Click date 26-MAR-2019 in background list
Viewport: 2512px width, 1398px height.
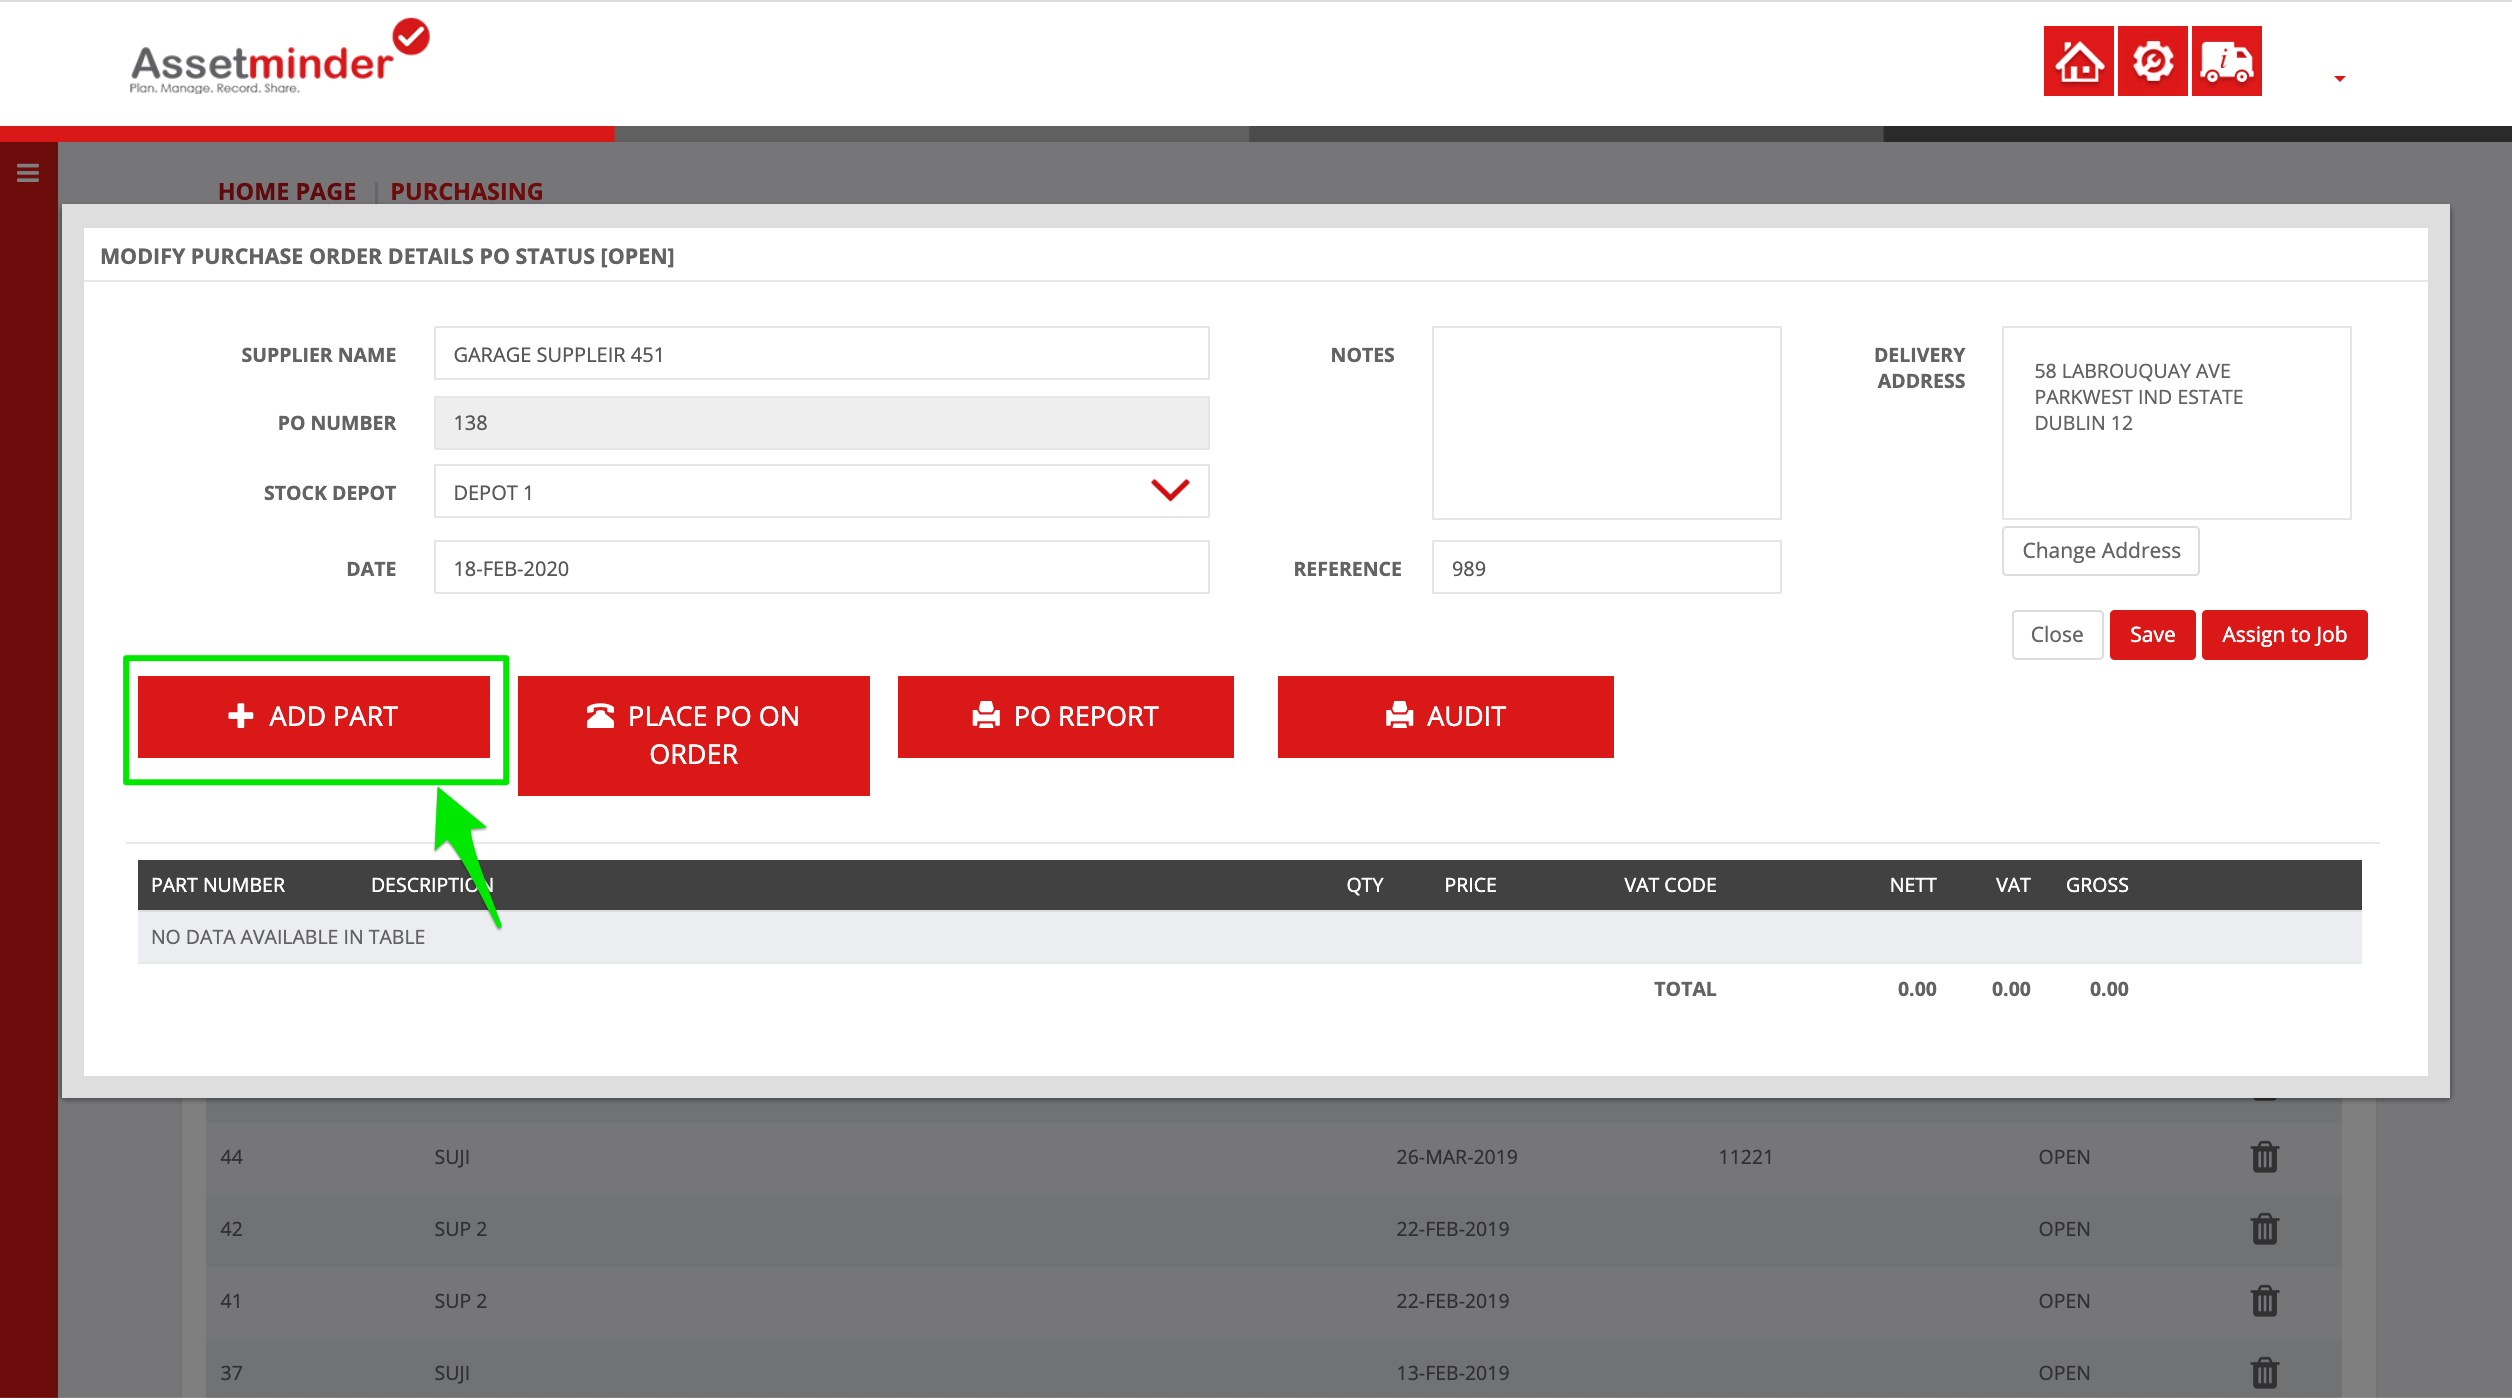(x=1456, y=1157)
